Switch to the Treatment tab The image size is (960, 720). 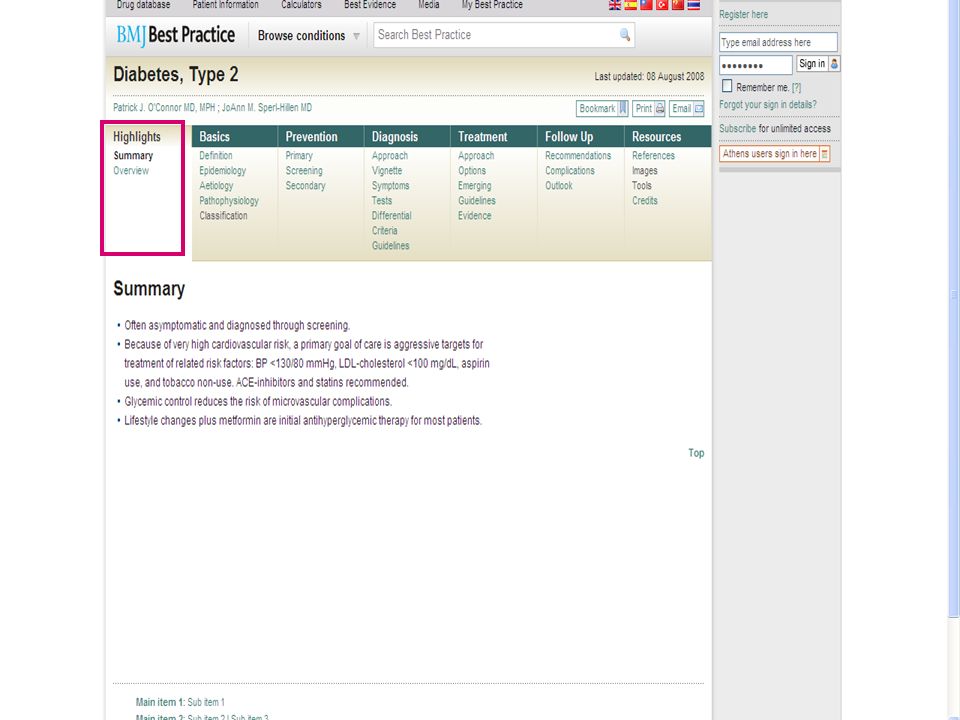493,137
